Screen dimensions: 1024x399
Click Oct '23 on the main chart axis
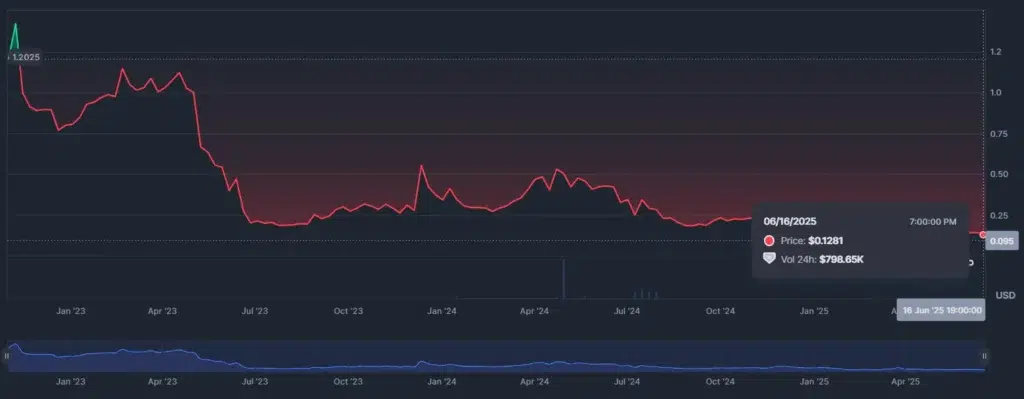coord(348,311)
